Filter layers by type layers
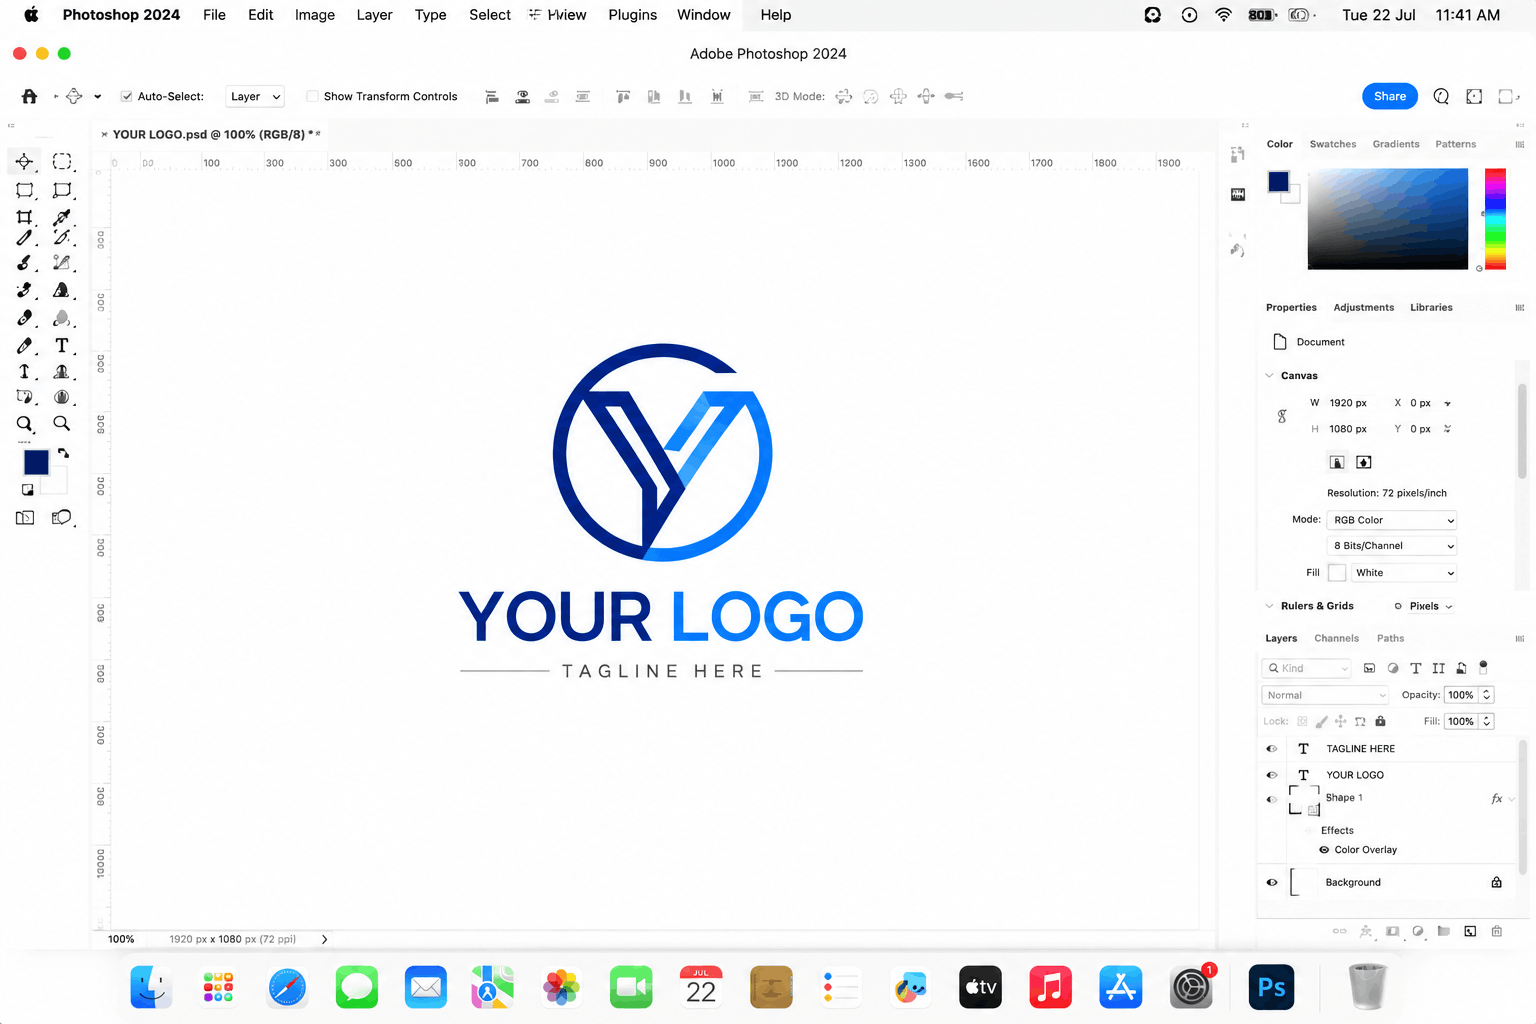1536x1024 pixels. coord(1415,668)
